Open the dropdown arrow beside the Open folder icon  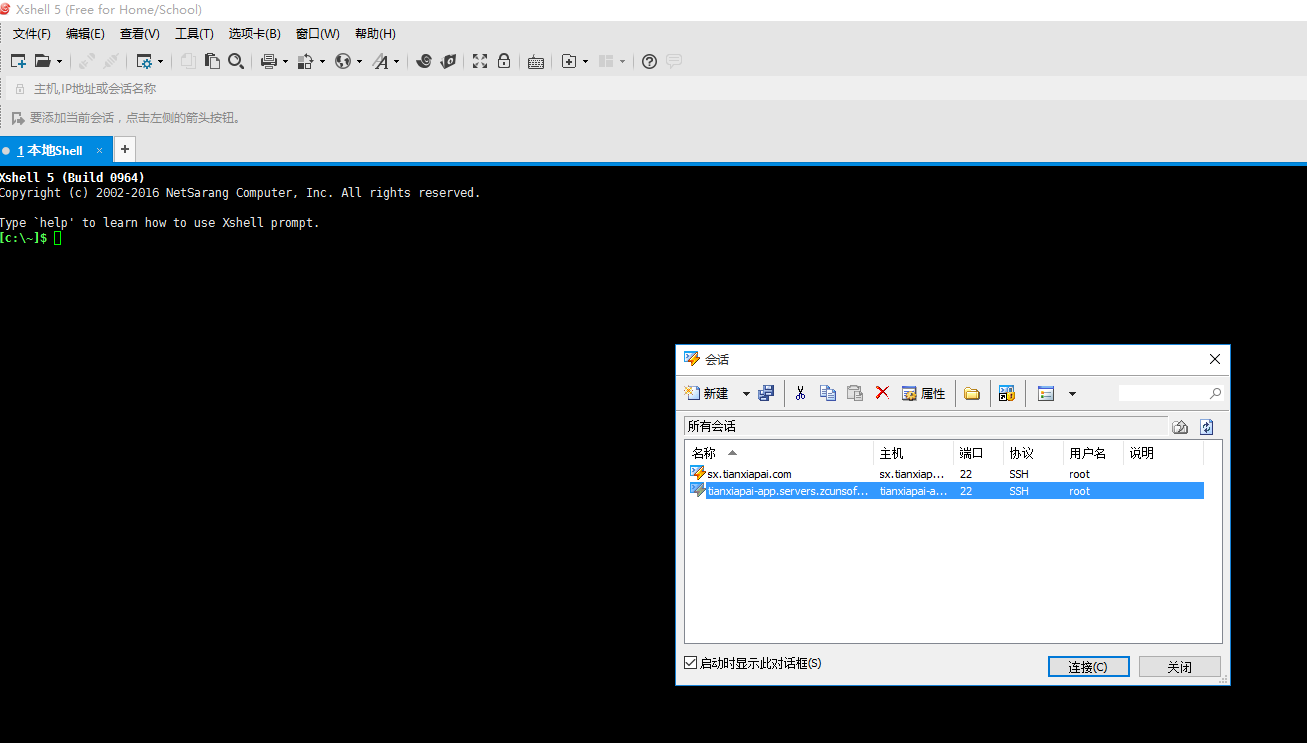59,62
